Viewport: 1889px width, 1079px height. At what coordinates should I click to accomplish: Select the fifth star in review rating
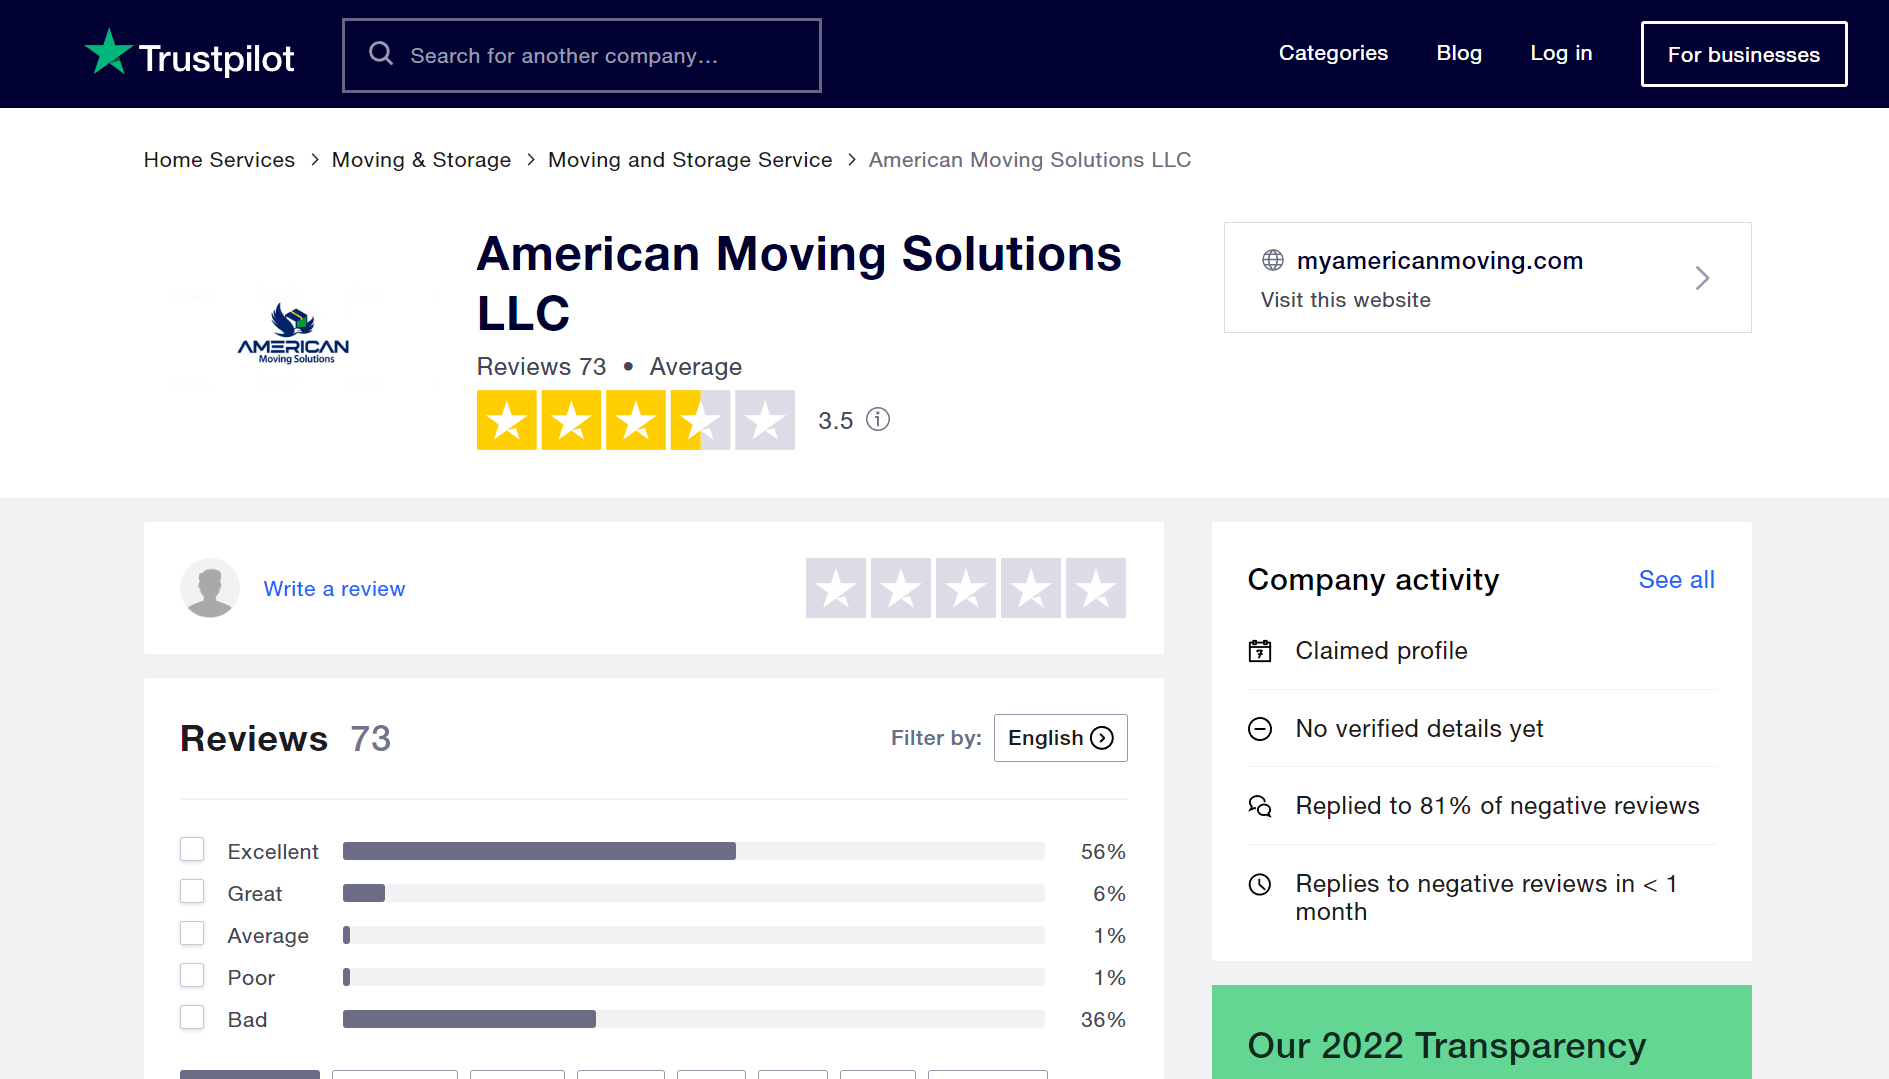pos(1095,589)
